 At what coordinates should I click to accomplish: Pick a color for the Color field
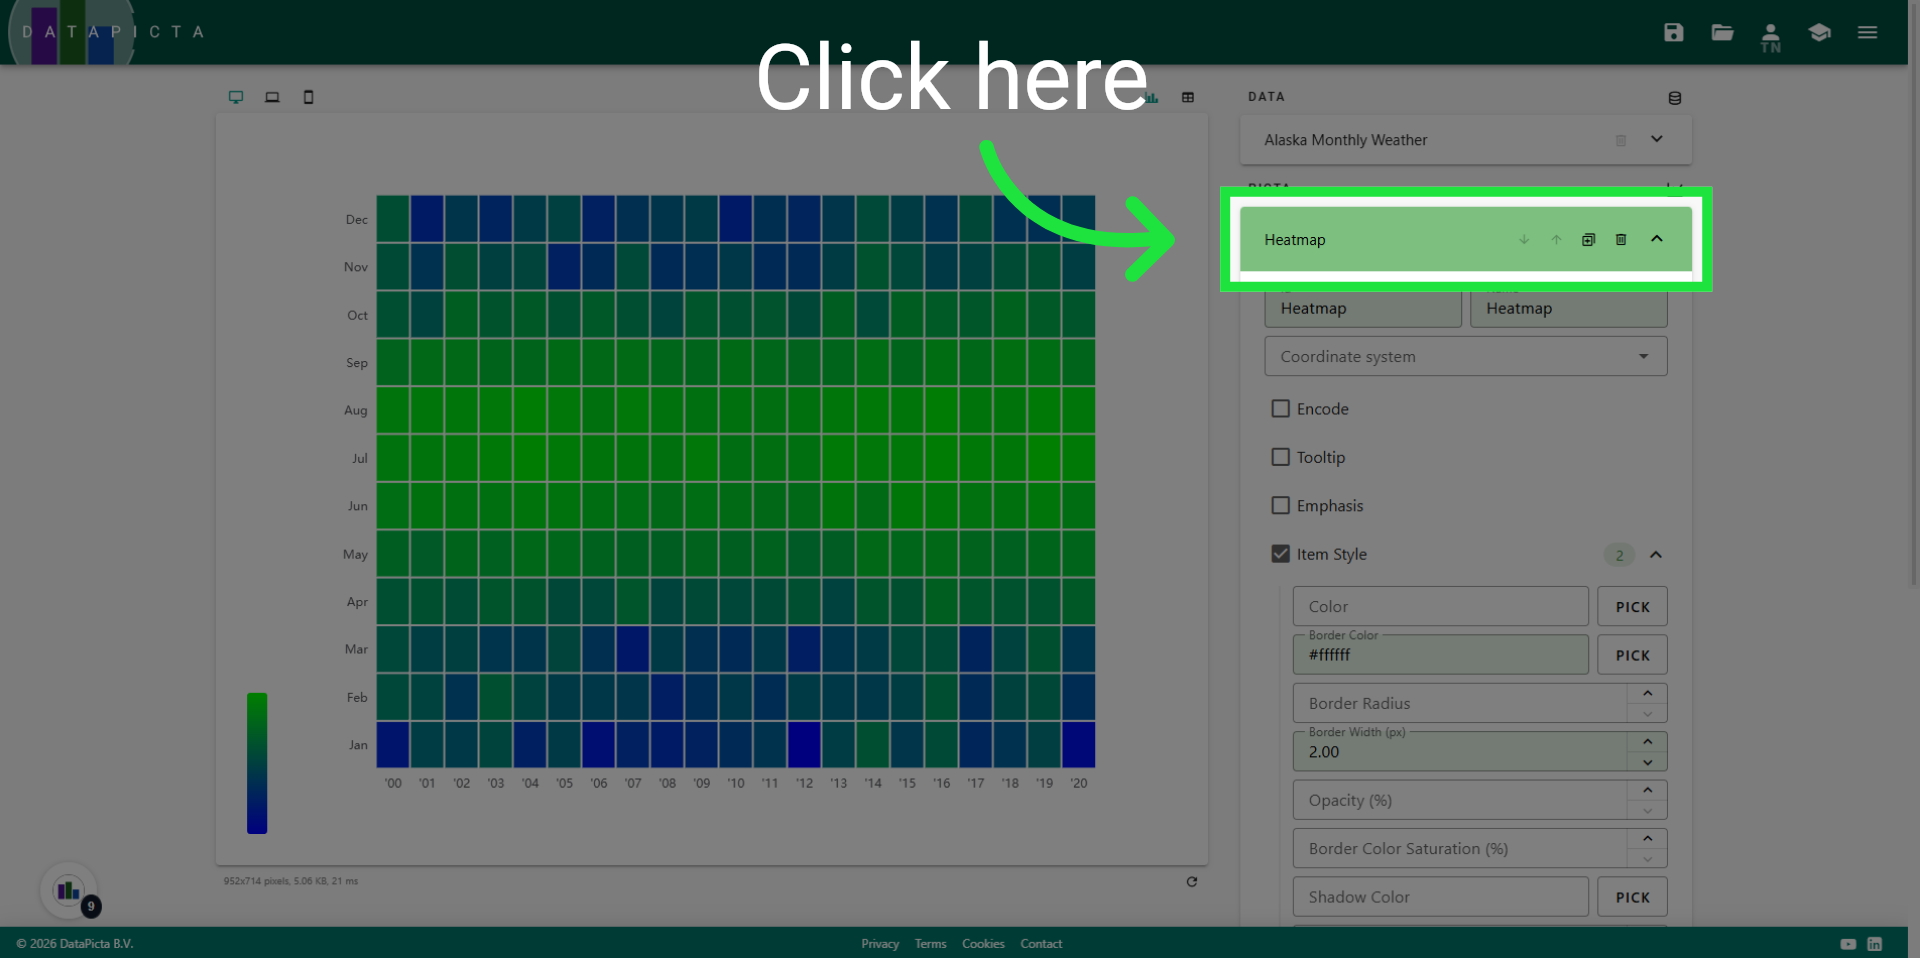tap(1632, 606)
